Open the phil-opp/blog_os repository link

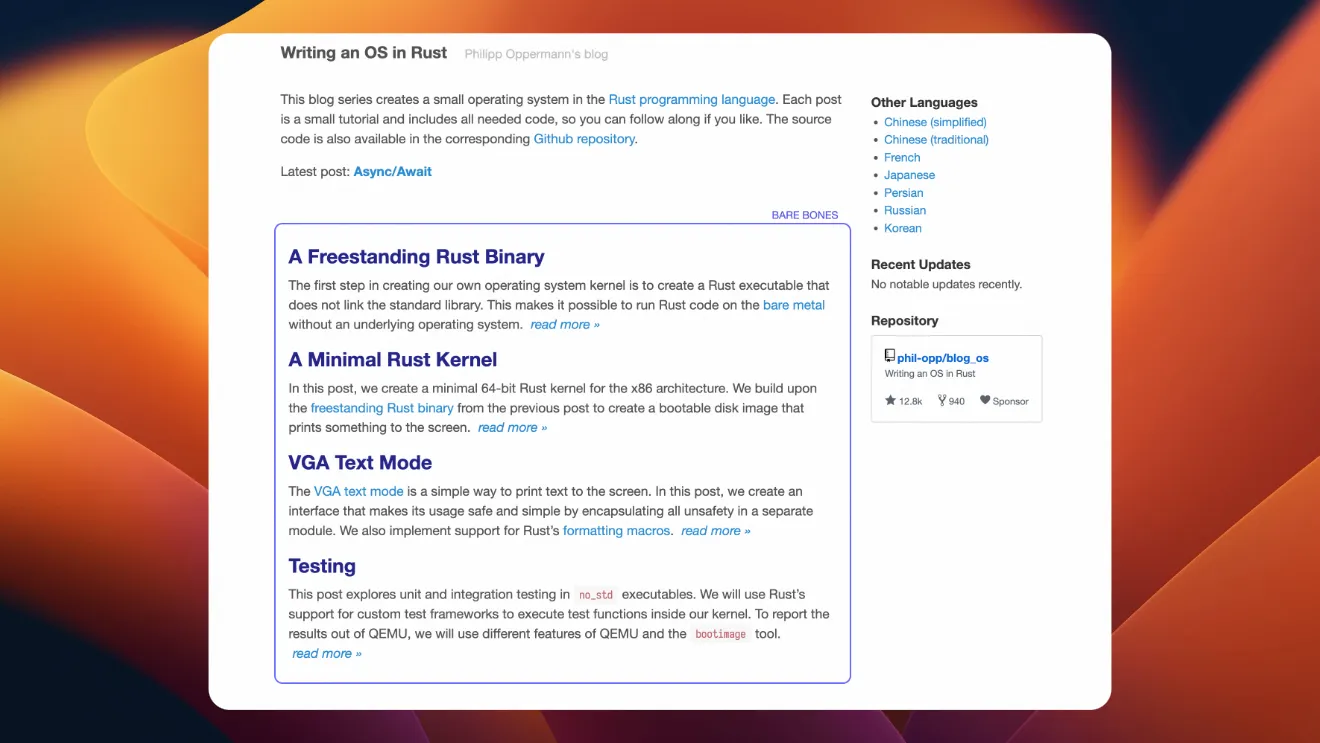click(942, 358)
